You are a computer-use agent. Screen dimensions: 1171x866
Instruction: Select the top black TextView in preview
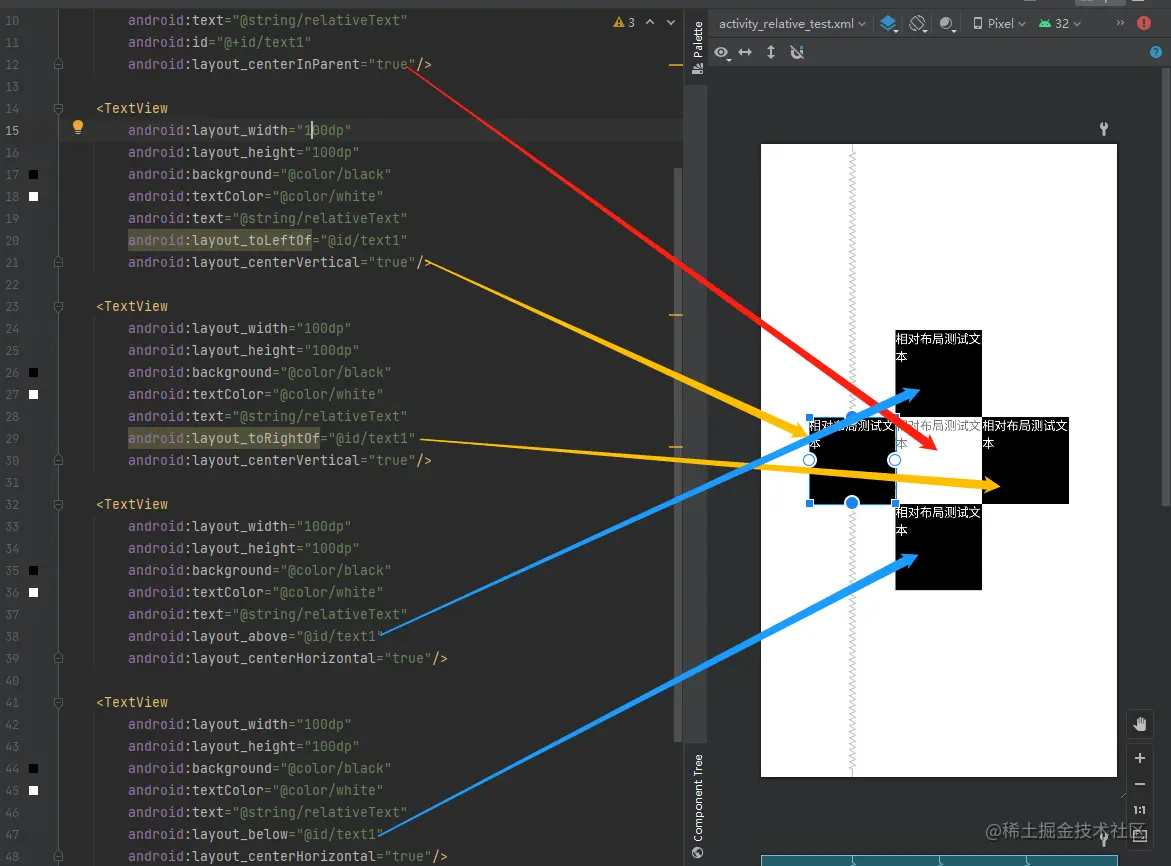(x=939, y=373)
